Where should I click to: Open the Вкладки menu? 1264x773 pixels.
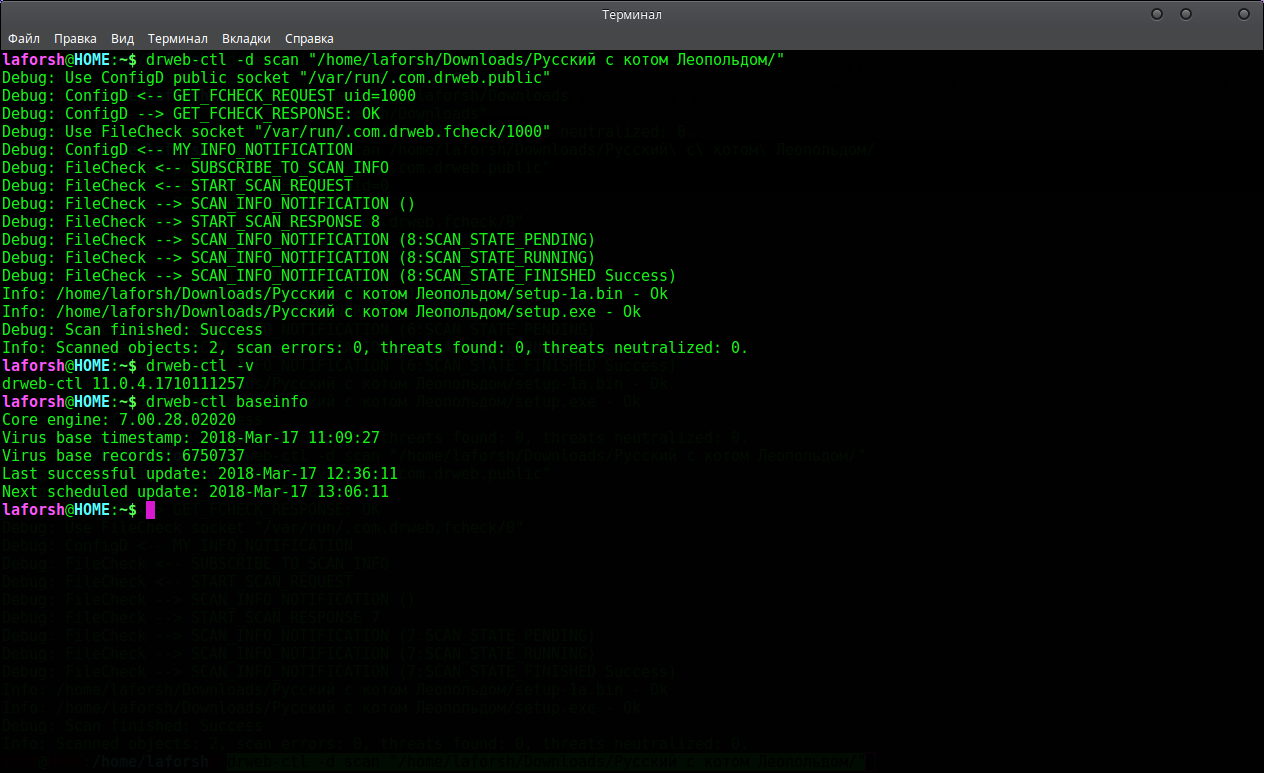[x=246, y=39]
